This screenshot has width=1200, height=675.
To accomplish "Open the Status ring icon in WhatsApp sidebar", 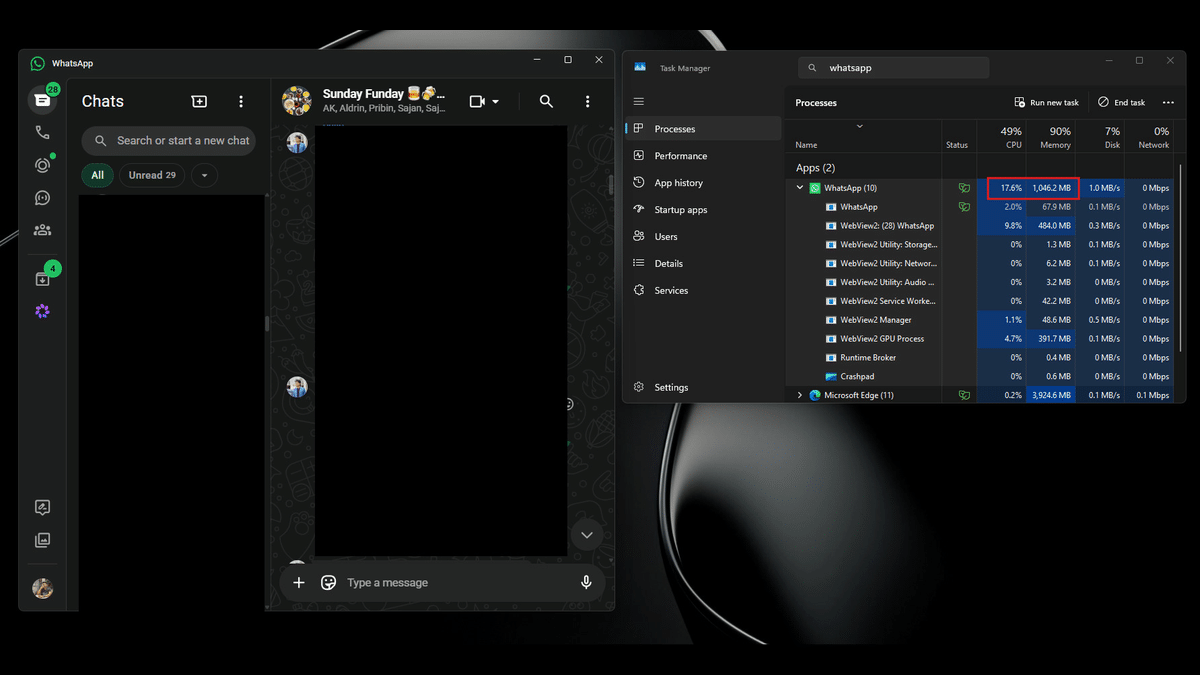I will 42,165.
